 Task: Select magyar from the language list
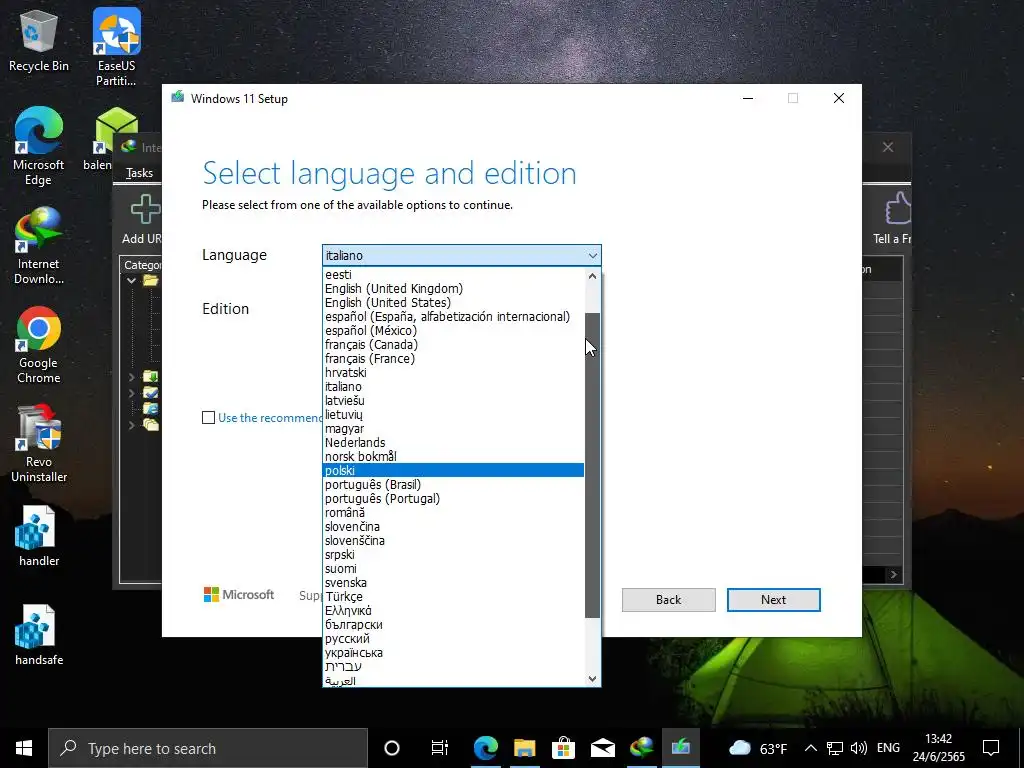(x=454, y=428)
